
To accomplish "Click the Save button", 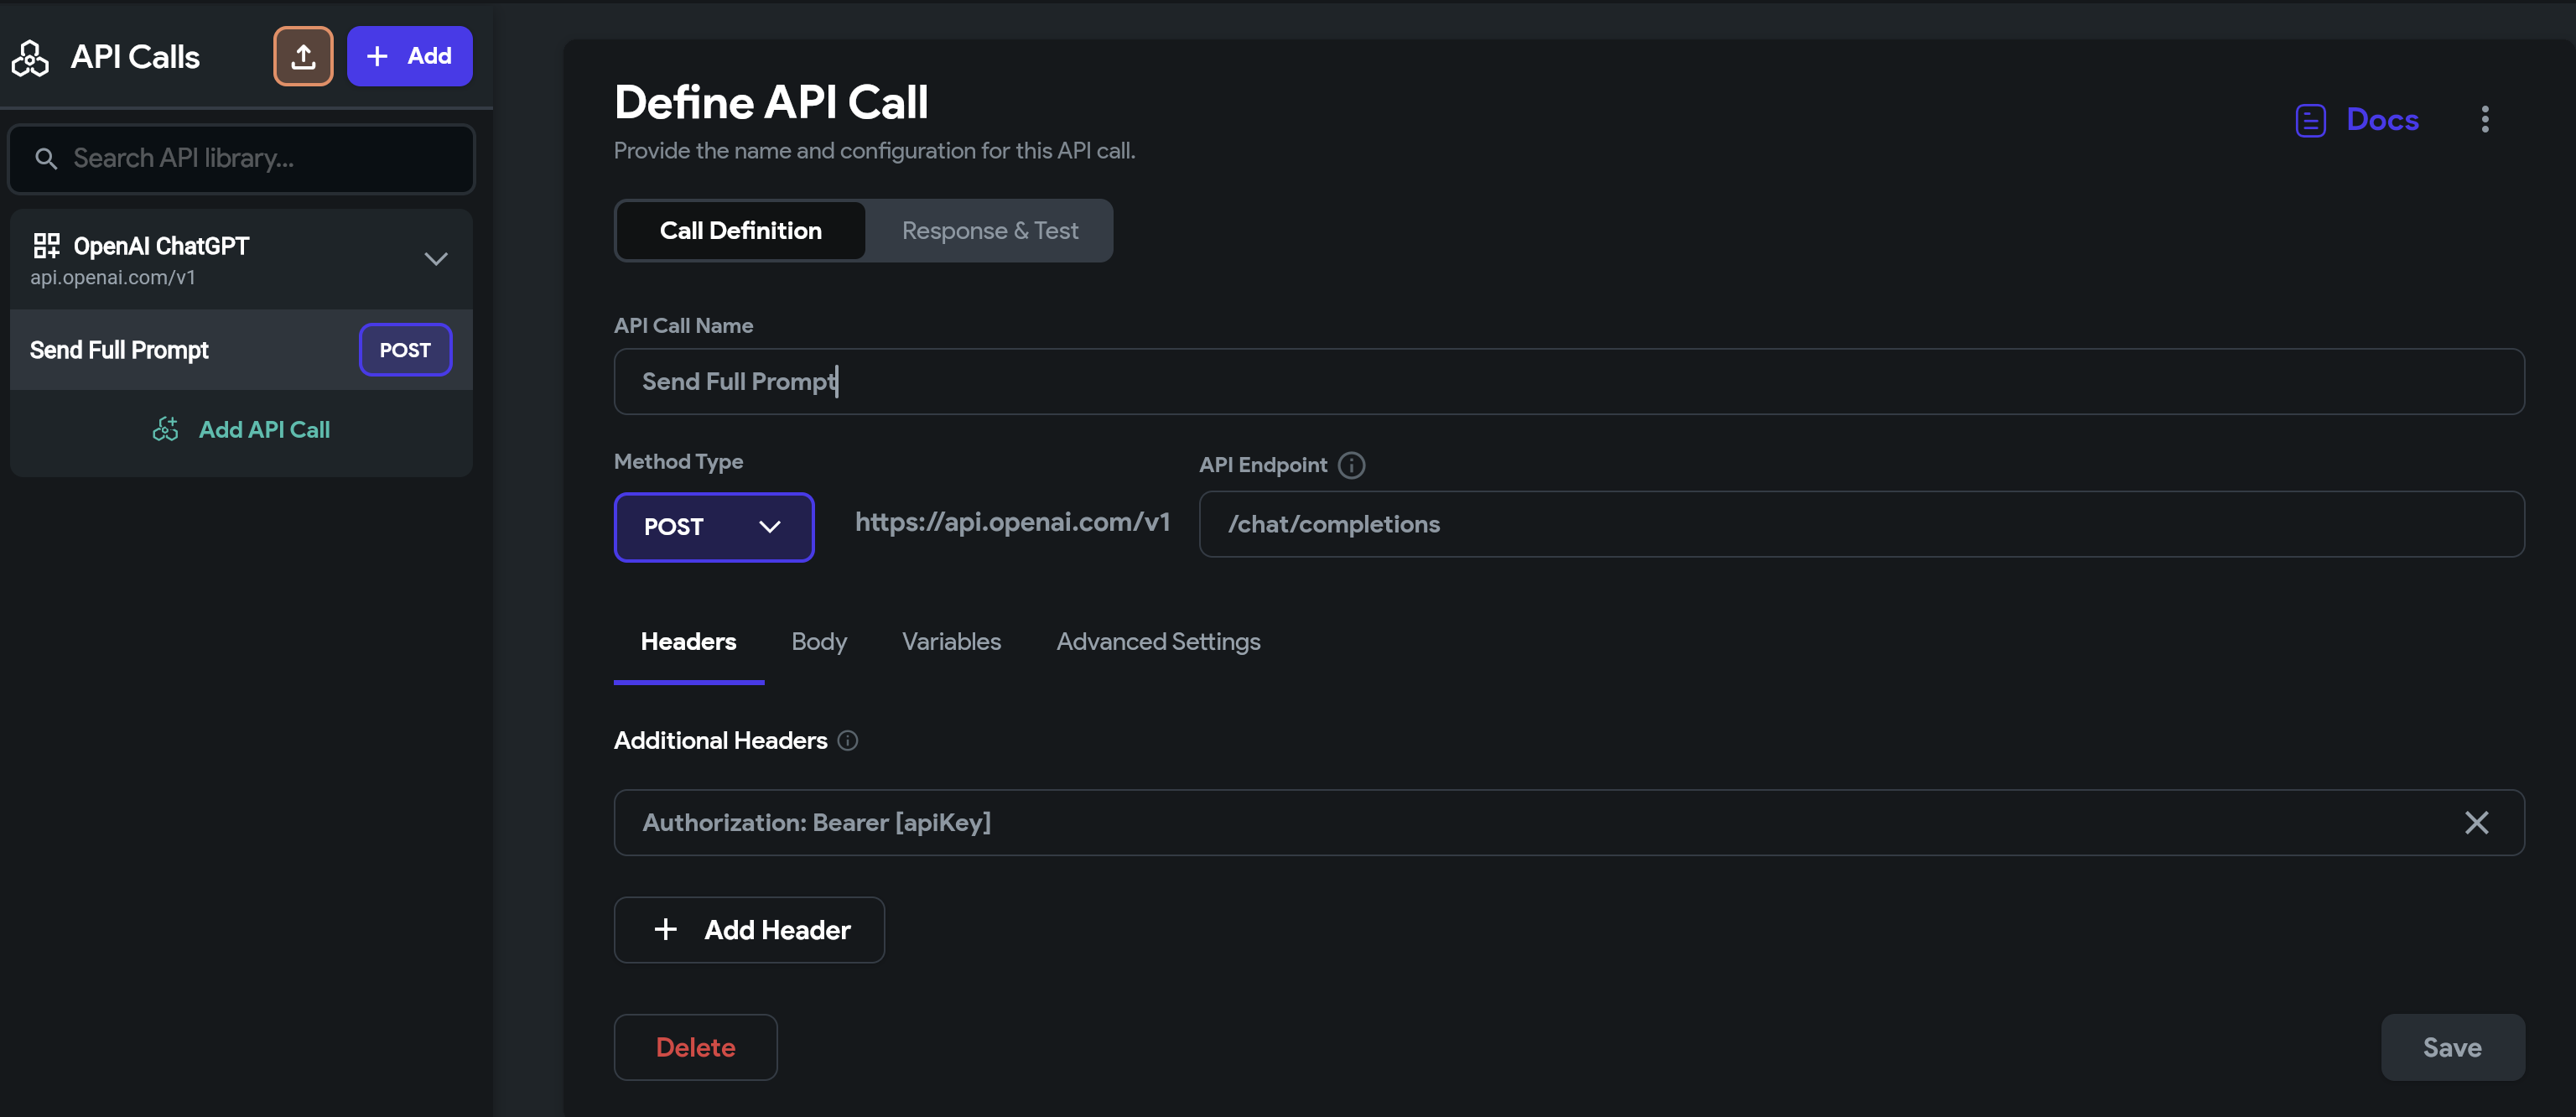I will point(2451,1047).
